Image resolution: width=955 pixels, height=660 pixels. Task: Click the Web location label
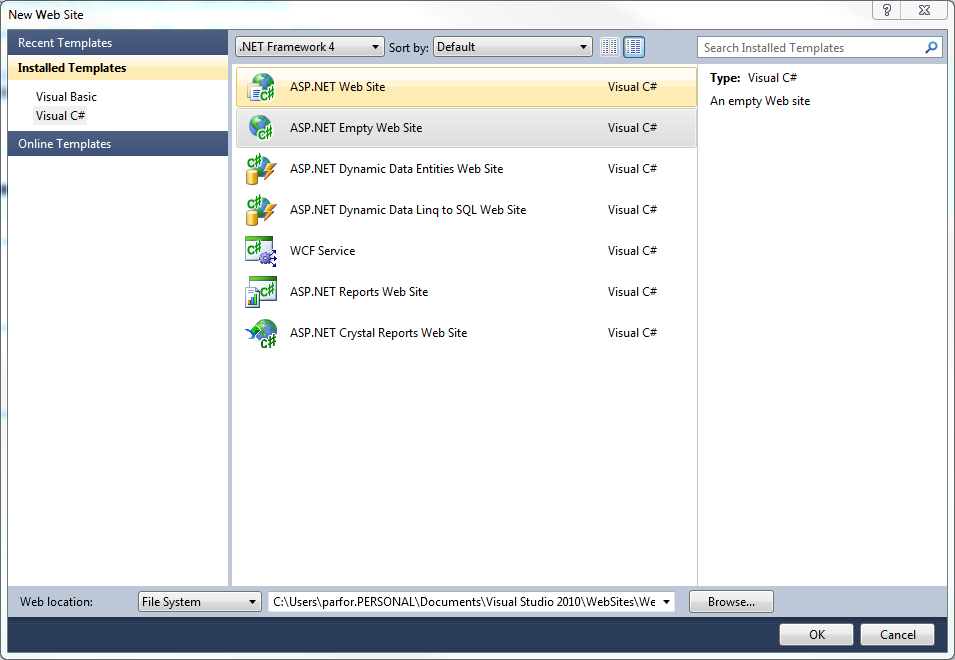click(57, 602)
